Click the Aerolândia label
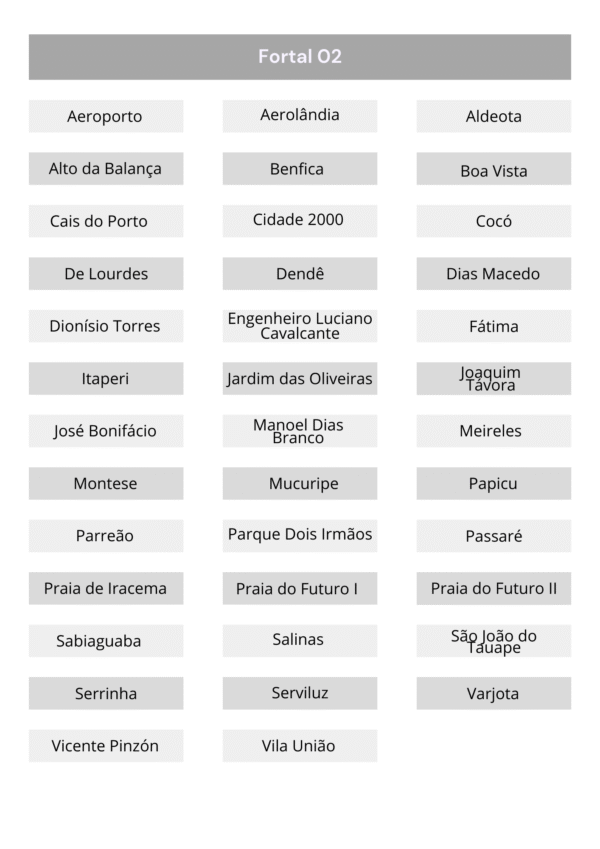Screen dimensions: 600x849 [x=300, y=115]
